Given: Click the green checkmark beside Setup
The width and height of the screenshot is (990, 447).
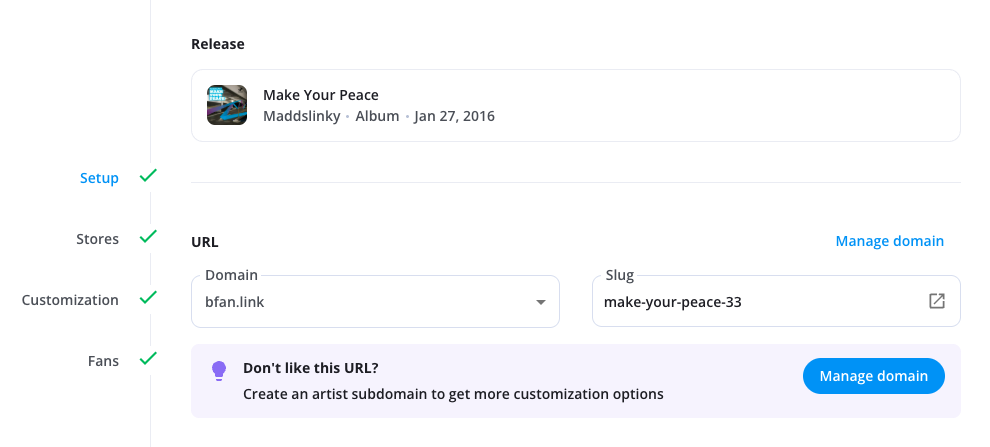Looking at the screenshot, I should point(148,177).
